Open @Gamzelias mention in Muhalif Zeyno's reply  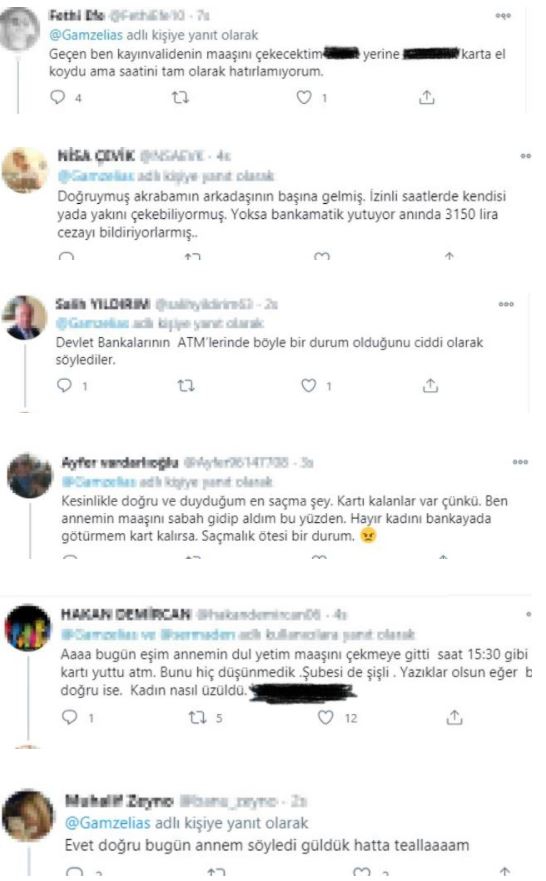(x=108, y=823)
